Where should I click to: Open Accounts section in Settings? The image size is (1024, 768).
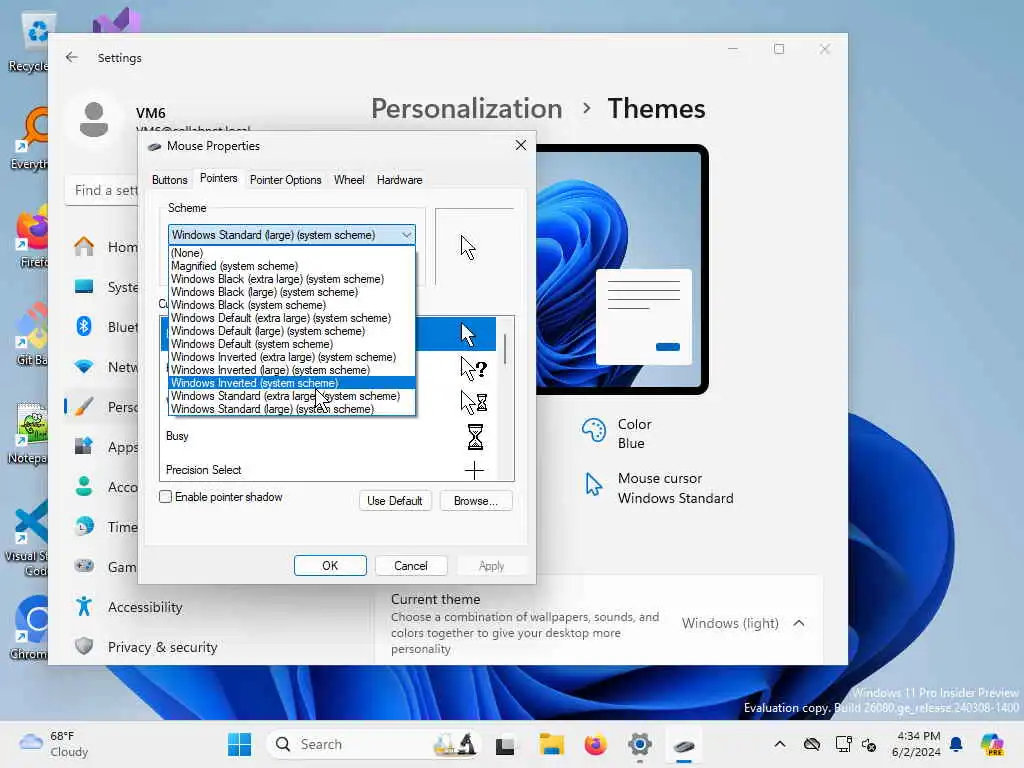click(x=104, y=487)
